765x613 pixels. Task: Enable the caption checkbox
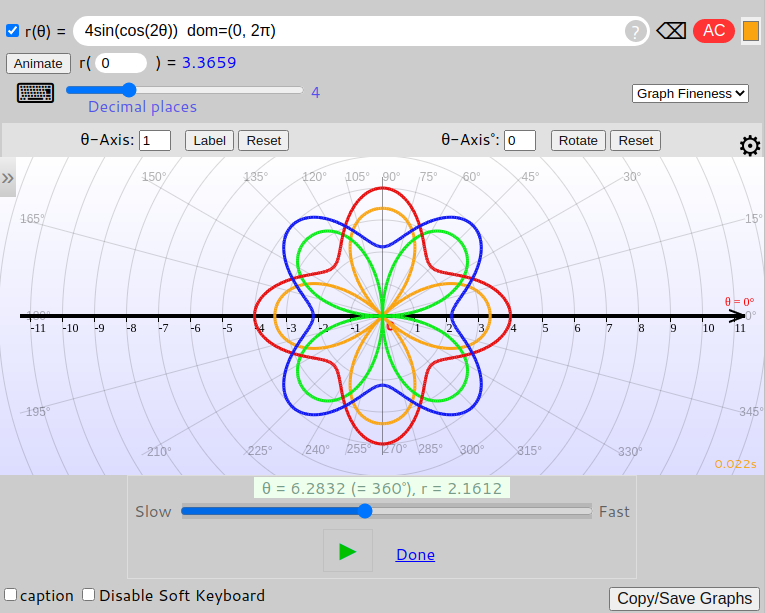pos(11,595)
